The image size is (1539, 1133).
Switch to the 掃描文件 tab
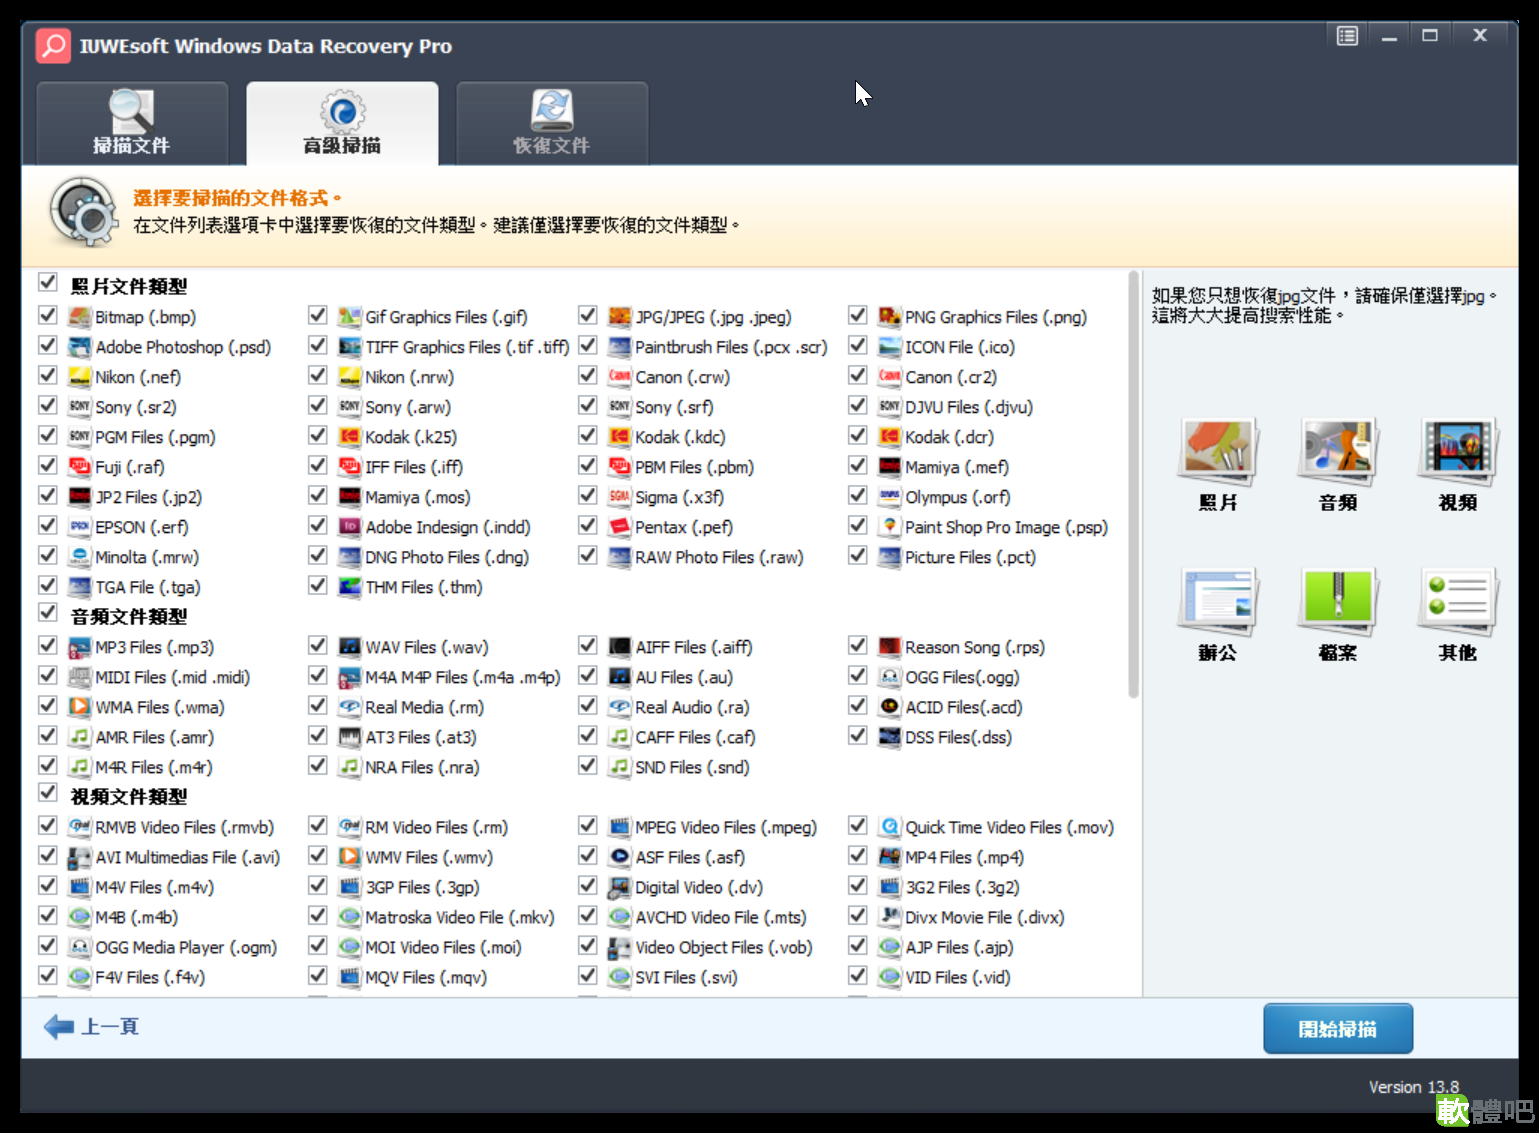[x=132, y=123]
